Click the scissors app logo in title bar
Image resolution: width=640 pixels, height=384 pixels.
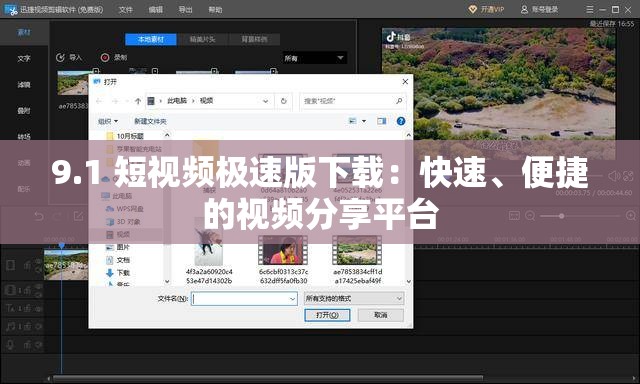[x=11, y=10]
